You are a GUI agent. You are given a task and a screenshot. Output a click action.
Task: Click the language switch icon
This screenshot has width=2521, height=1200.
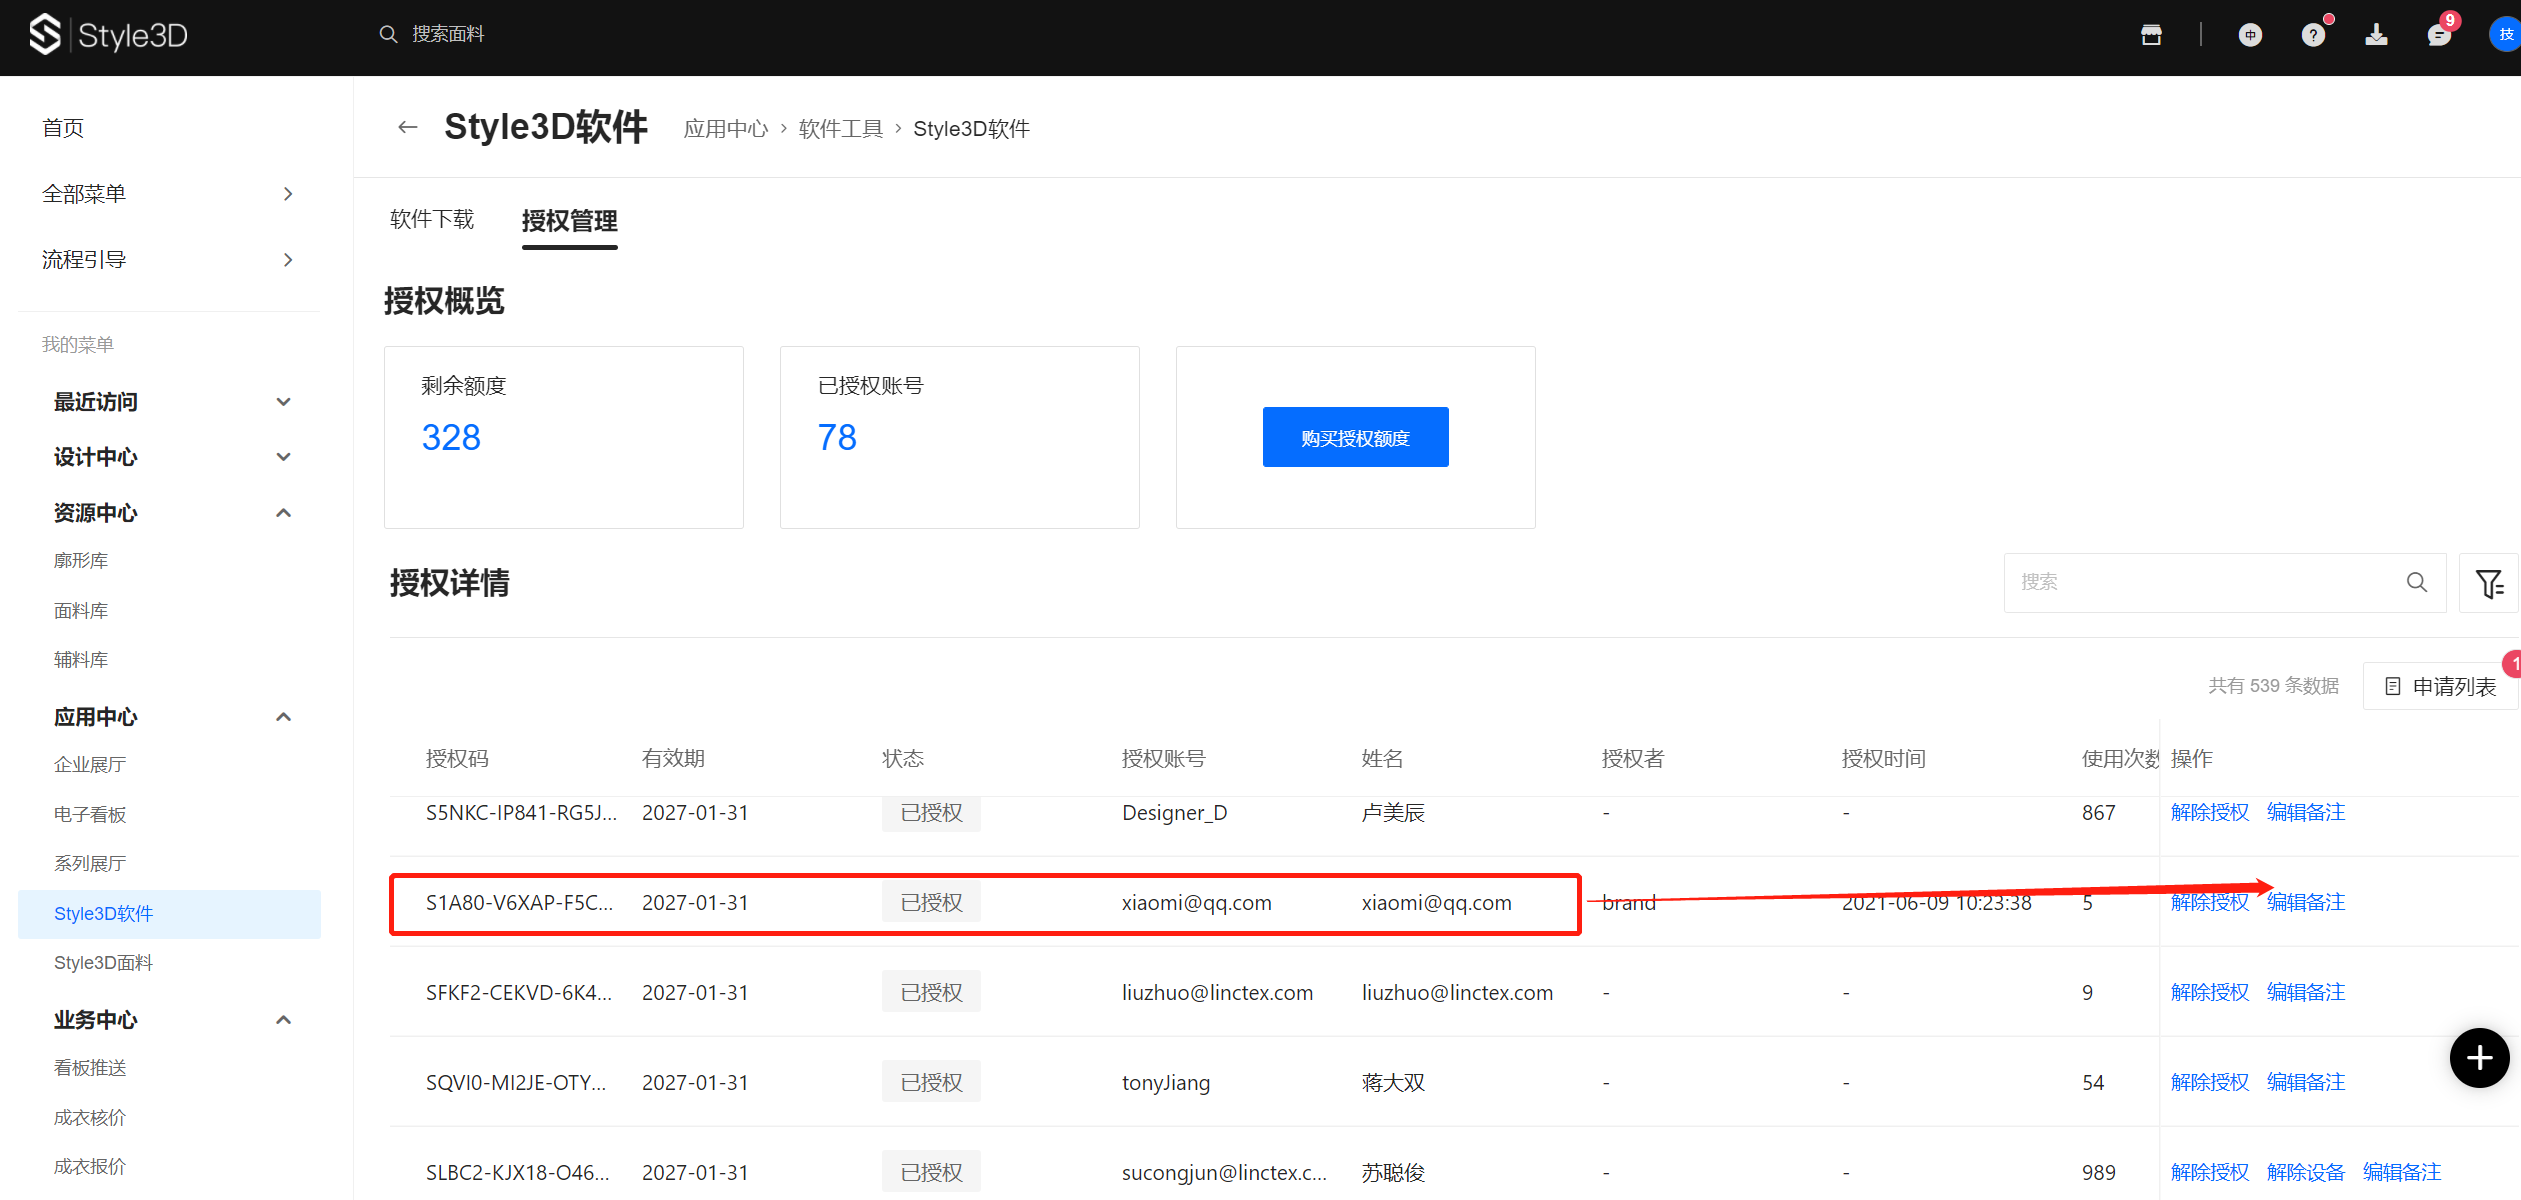click(2250, 35)
